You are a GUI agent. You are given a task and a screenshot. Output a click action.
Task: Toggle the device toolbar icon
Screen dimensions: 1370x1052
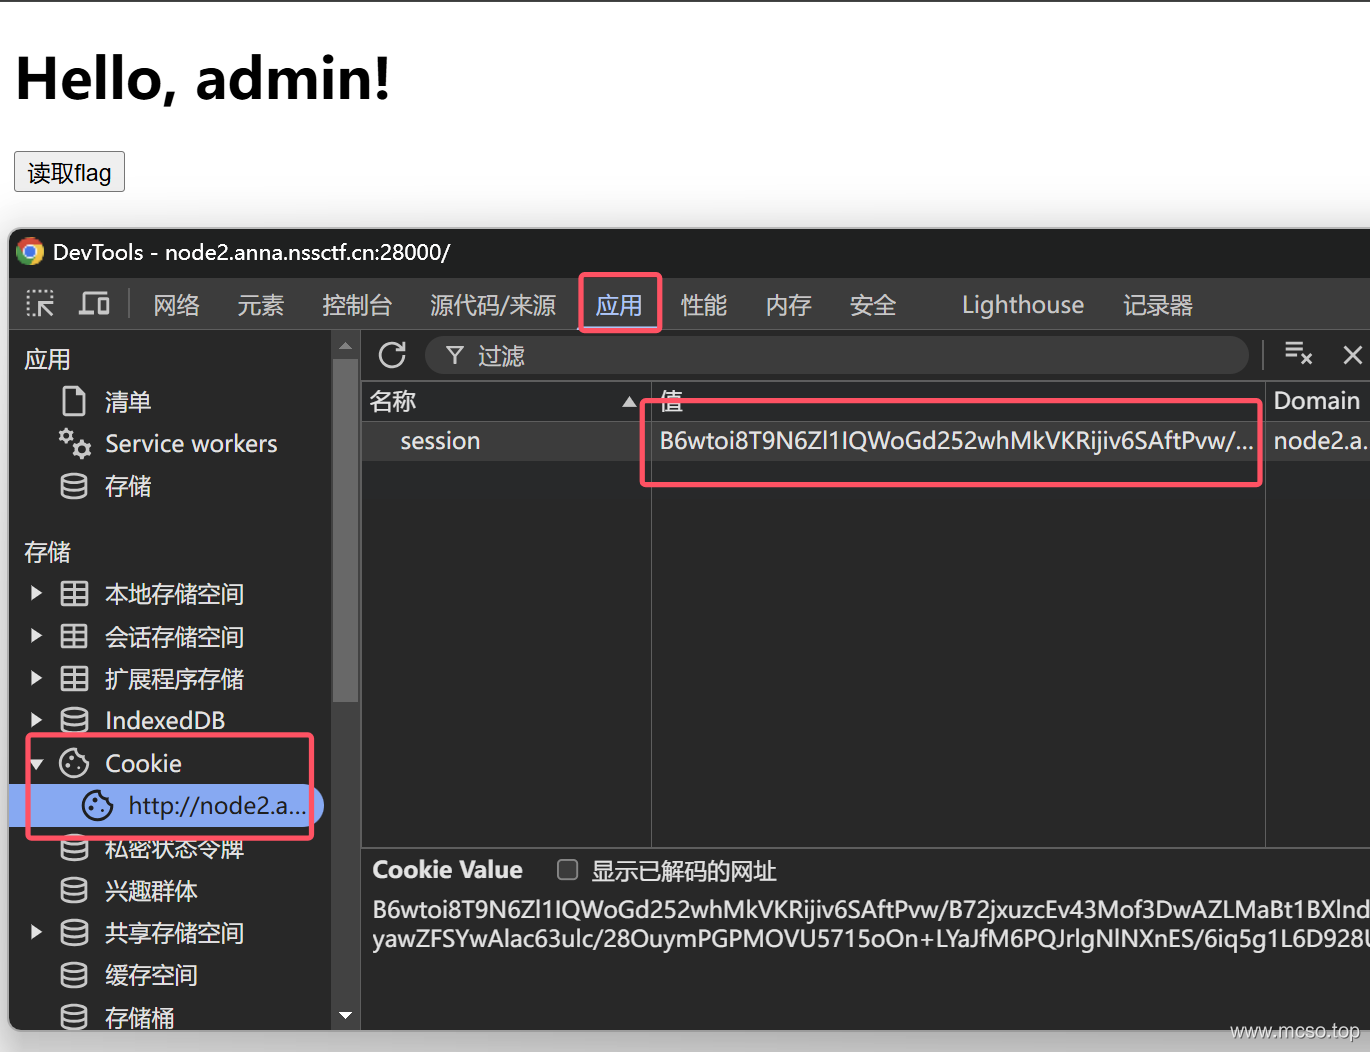point(94,304)
